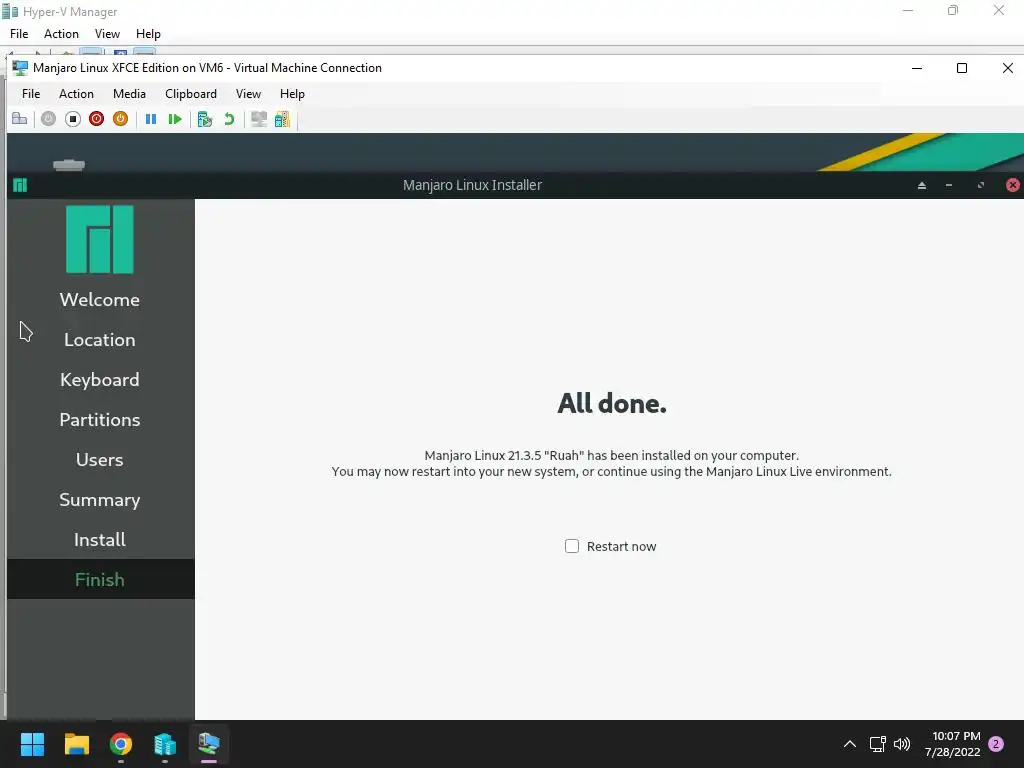Click the Enhanced Session toolbar icon
The image size is (1024, 768).
click(x=259, y=119)
